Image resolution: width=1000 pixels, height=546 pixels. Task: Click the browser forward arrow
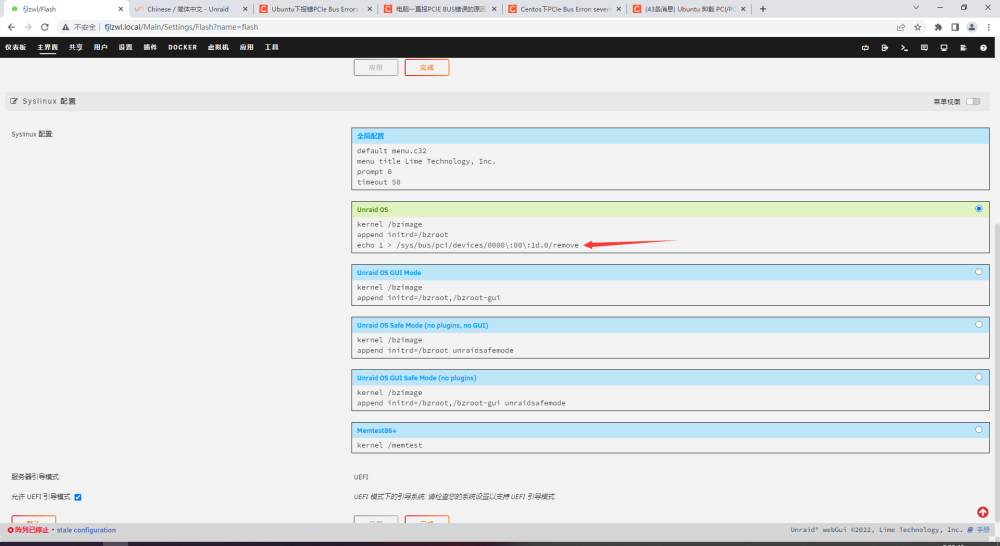click(x=27, y=27)
